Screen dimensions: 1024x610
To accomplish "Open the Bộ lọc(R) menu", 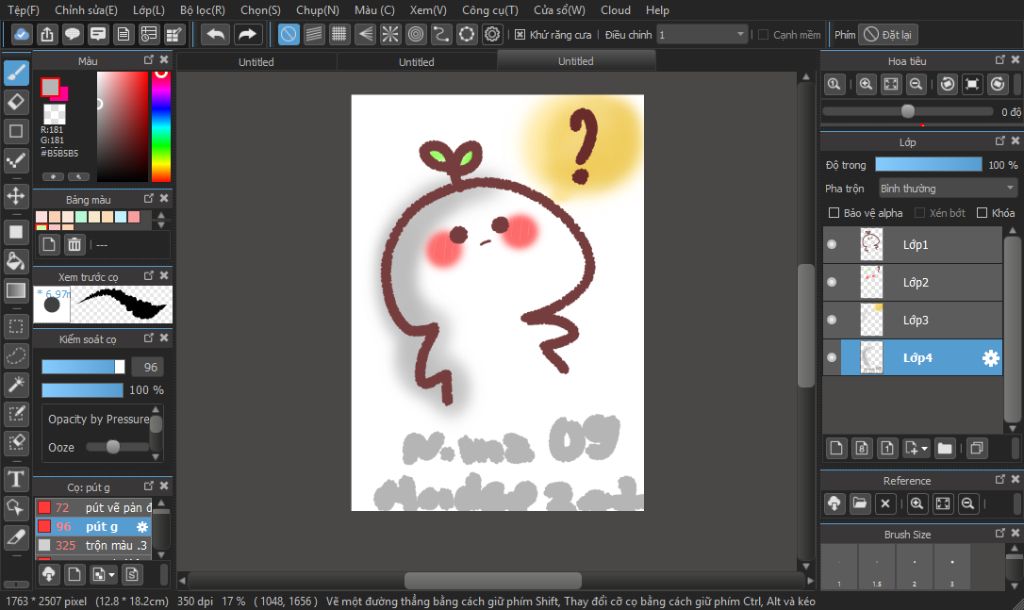I will coord(202,10).
